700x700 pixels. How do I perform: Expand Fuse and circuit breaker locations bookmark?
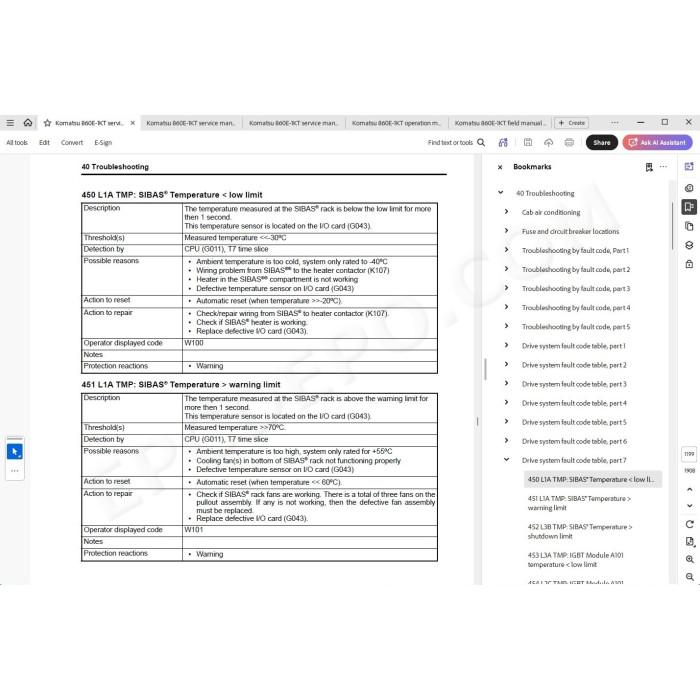point(506,231)
